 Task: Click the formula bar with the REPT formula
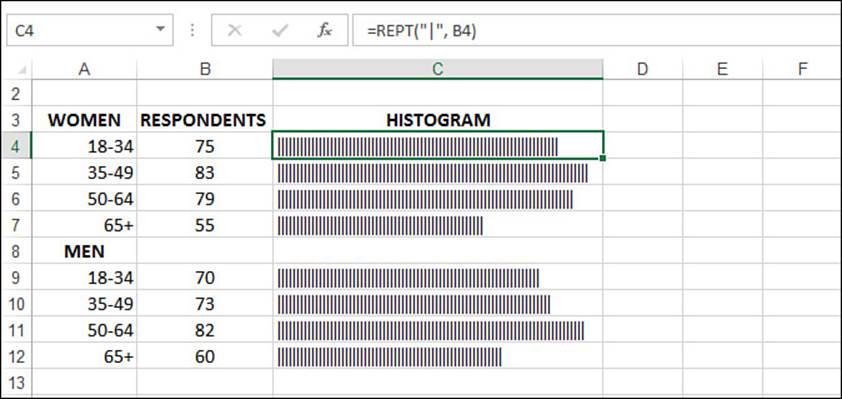596,30
